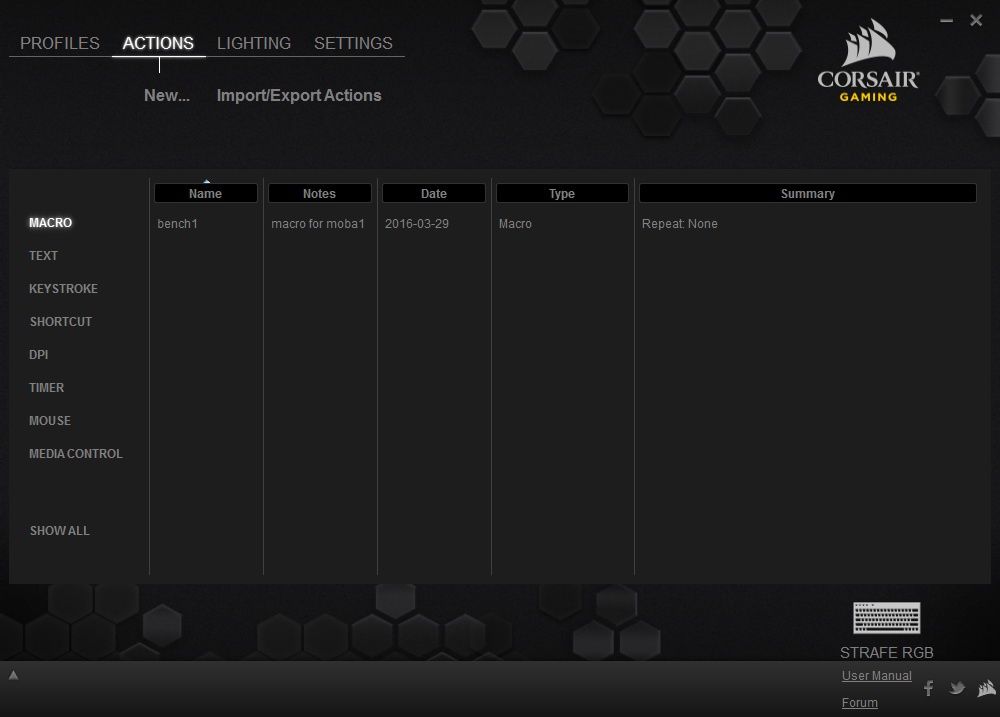1000x717 pixels.
Task: Open Corsair Facebook page icon
Action: (x=929, y=688)
